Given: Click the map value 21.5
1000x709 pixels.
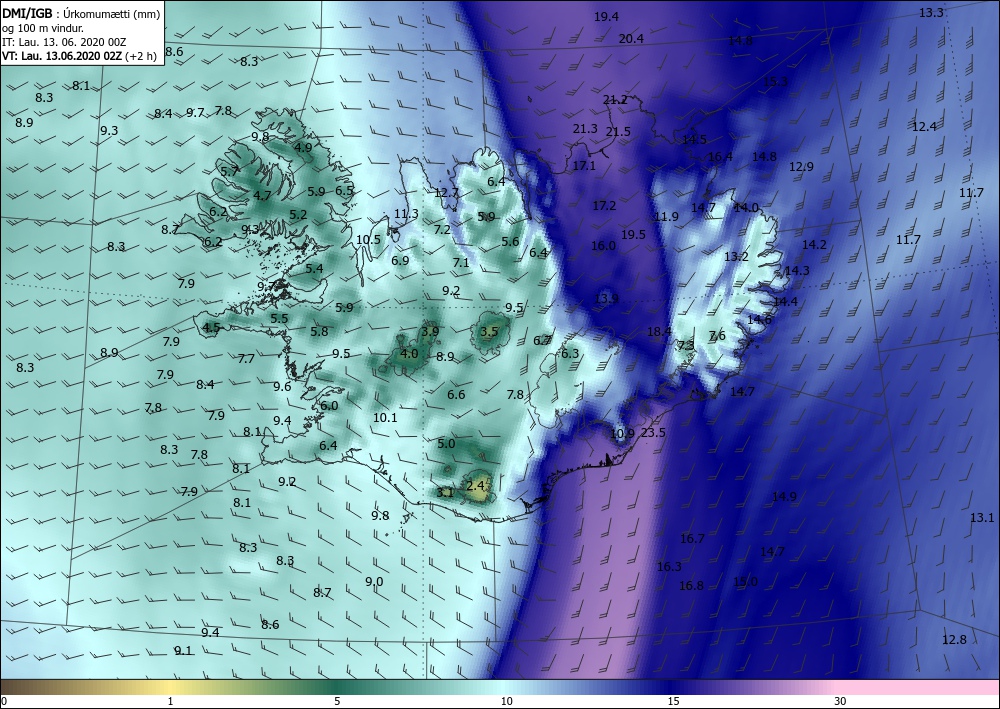Looking at the screenshot, I should [x=618, y=132].
